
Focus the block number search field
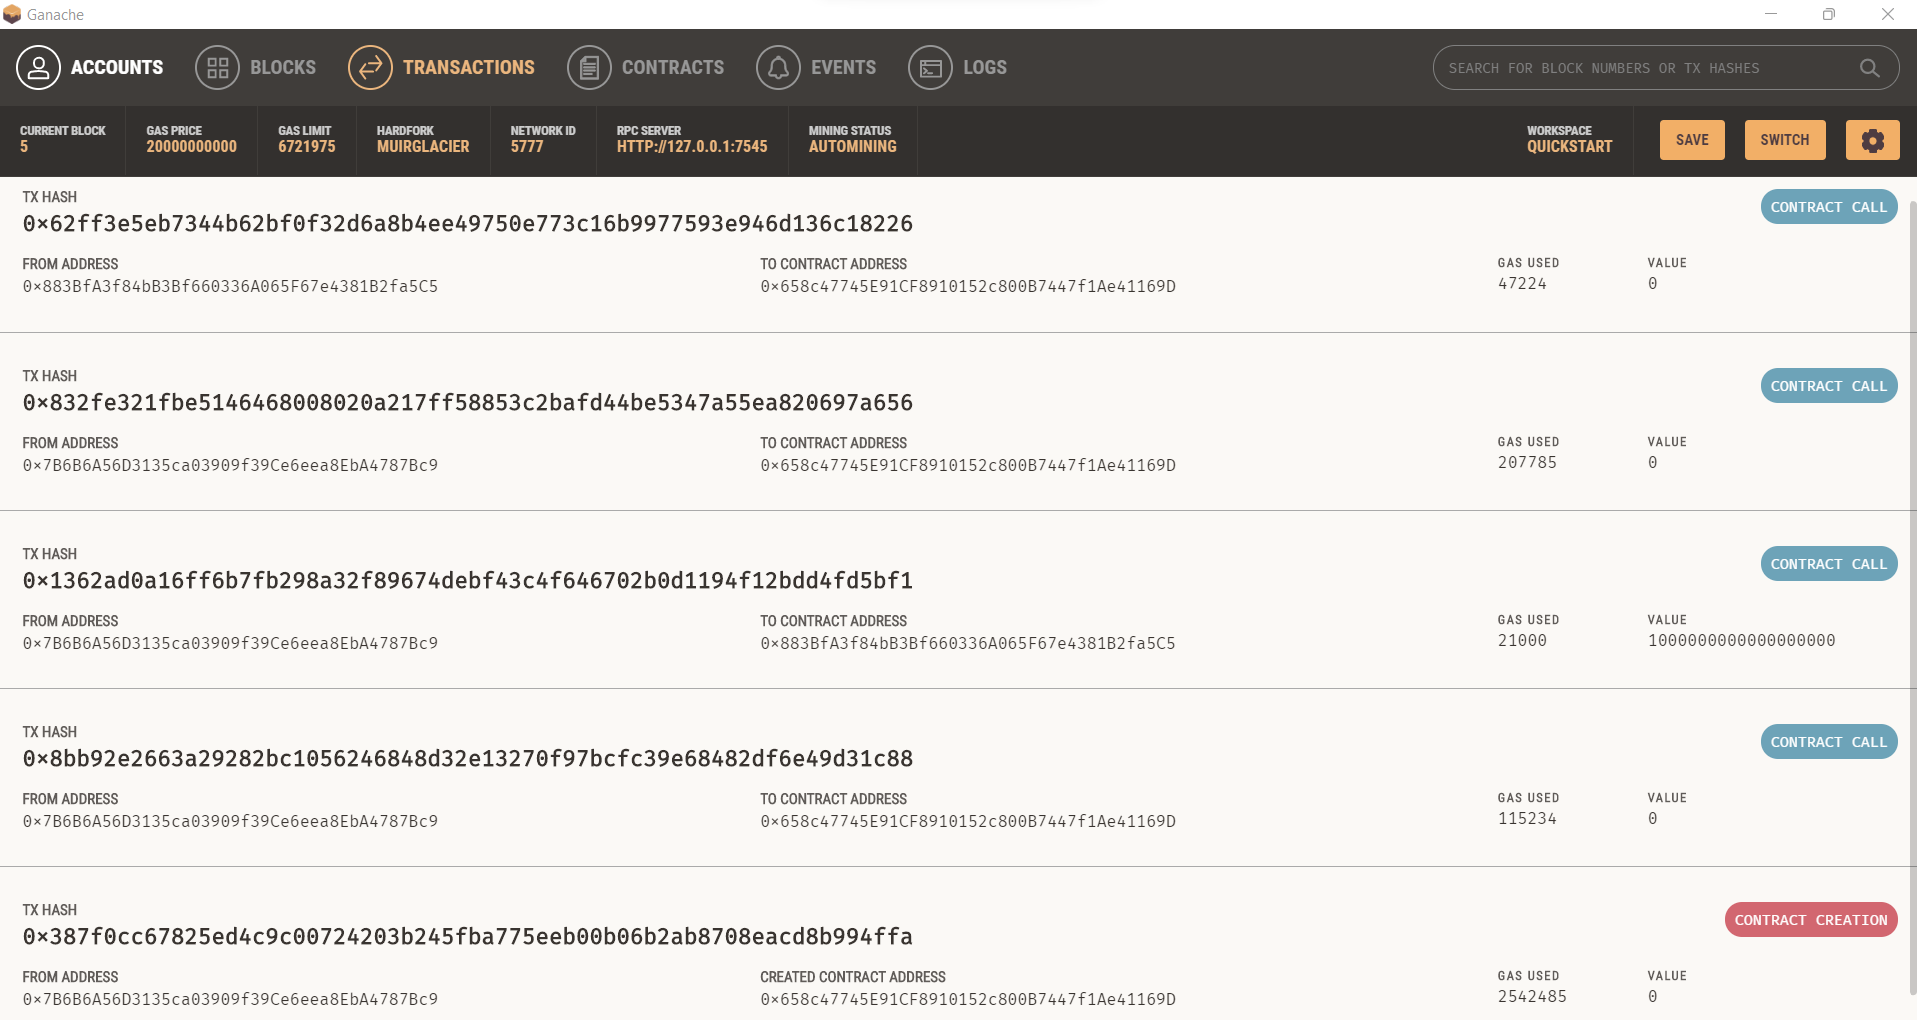1650,68
